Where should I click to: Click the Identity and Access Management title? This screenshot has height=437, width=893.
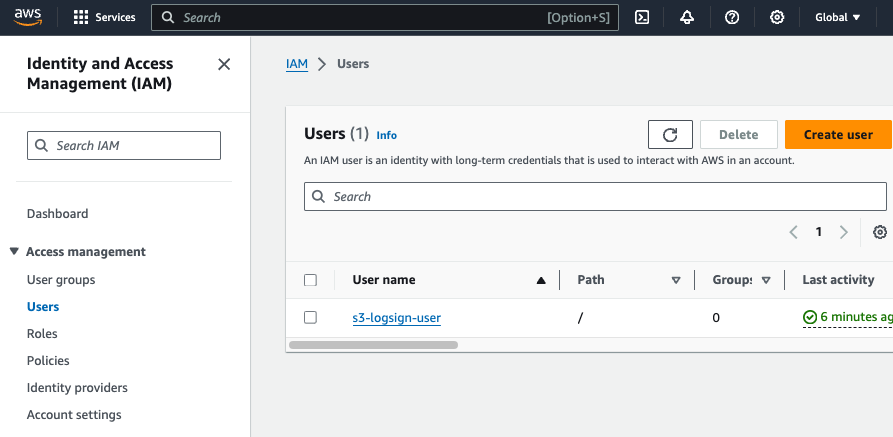100,73
